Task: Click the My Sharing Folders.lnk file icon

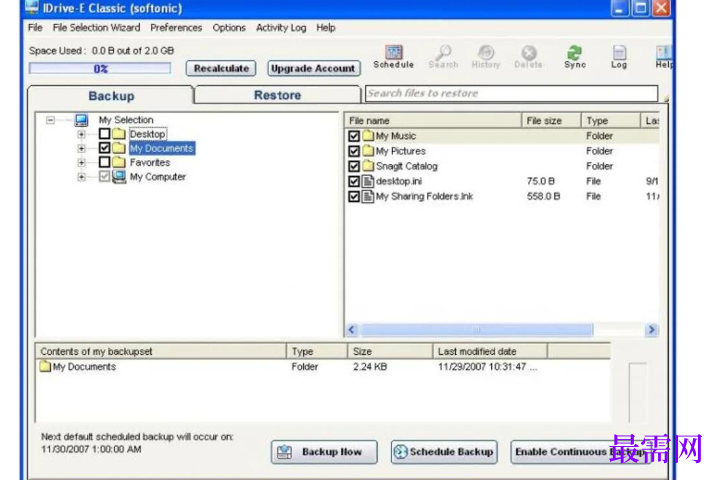Action: coord(367,196)
